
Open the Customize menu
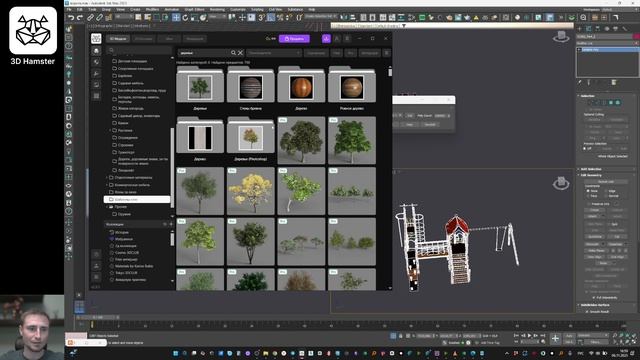tap(238, 9)
